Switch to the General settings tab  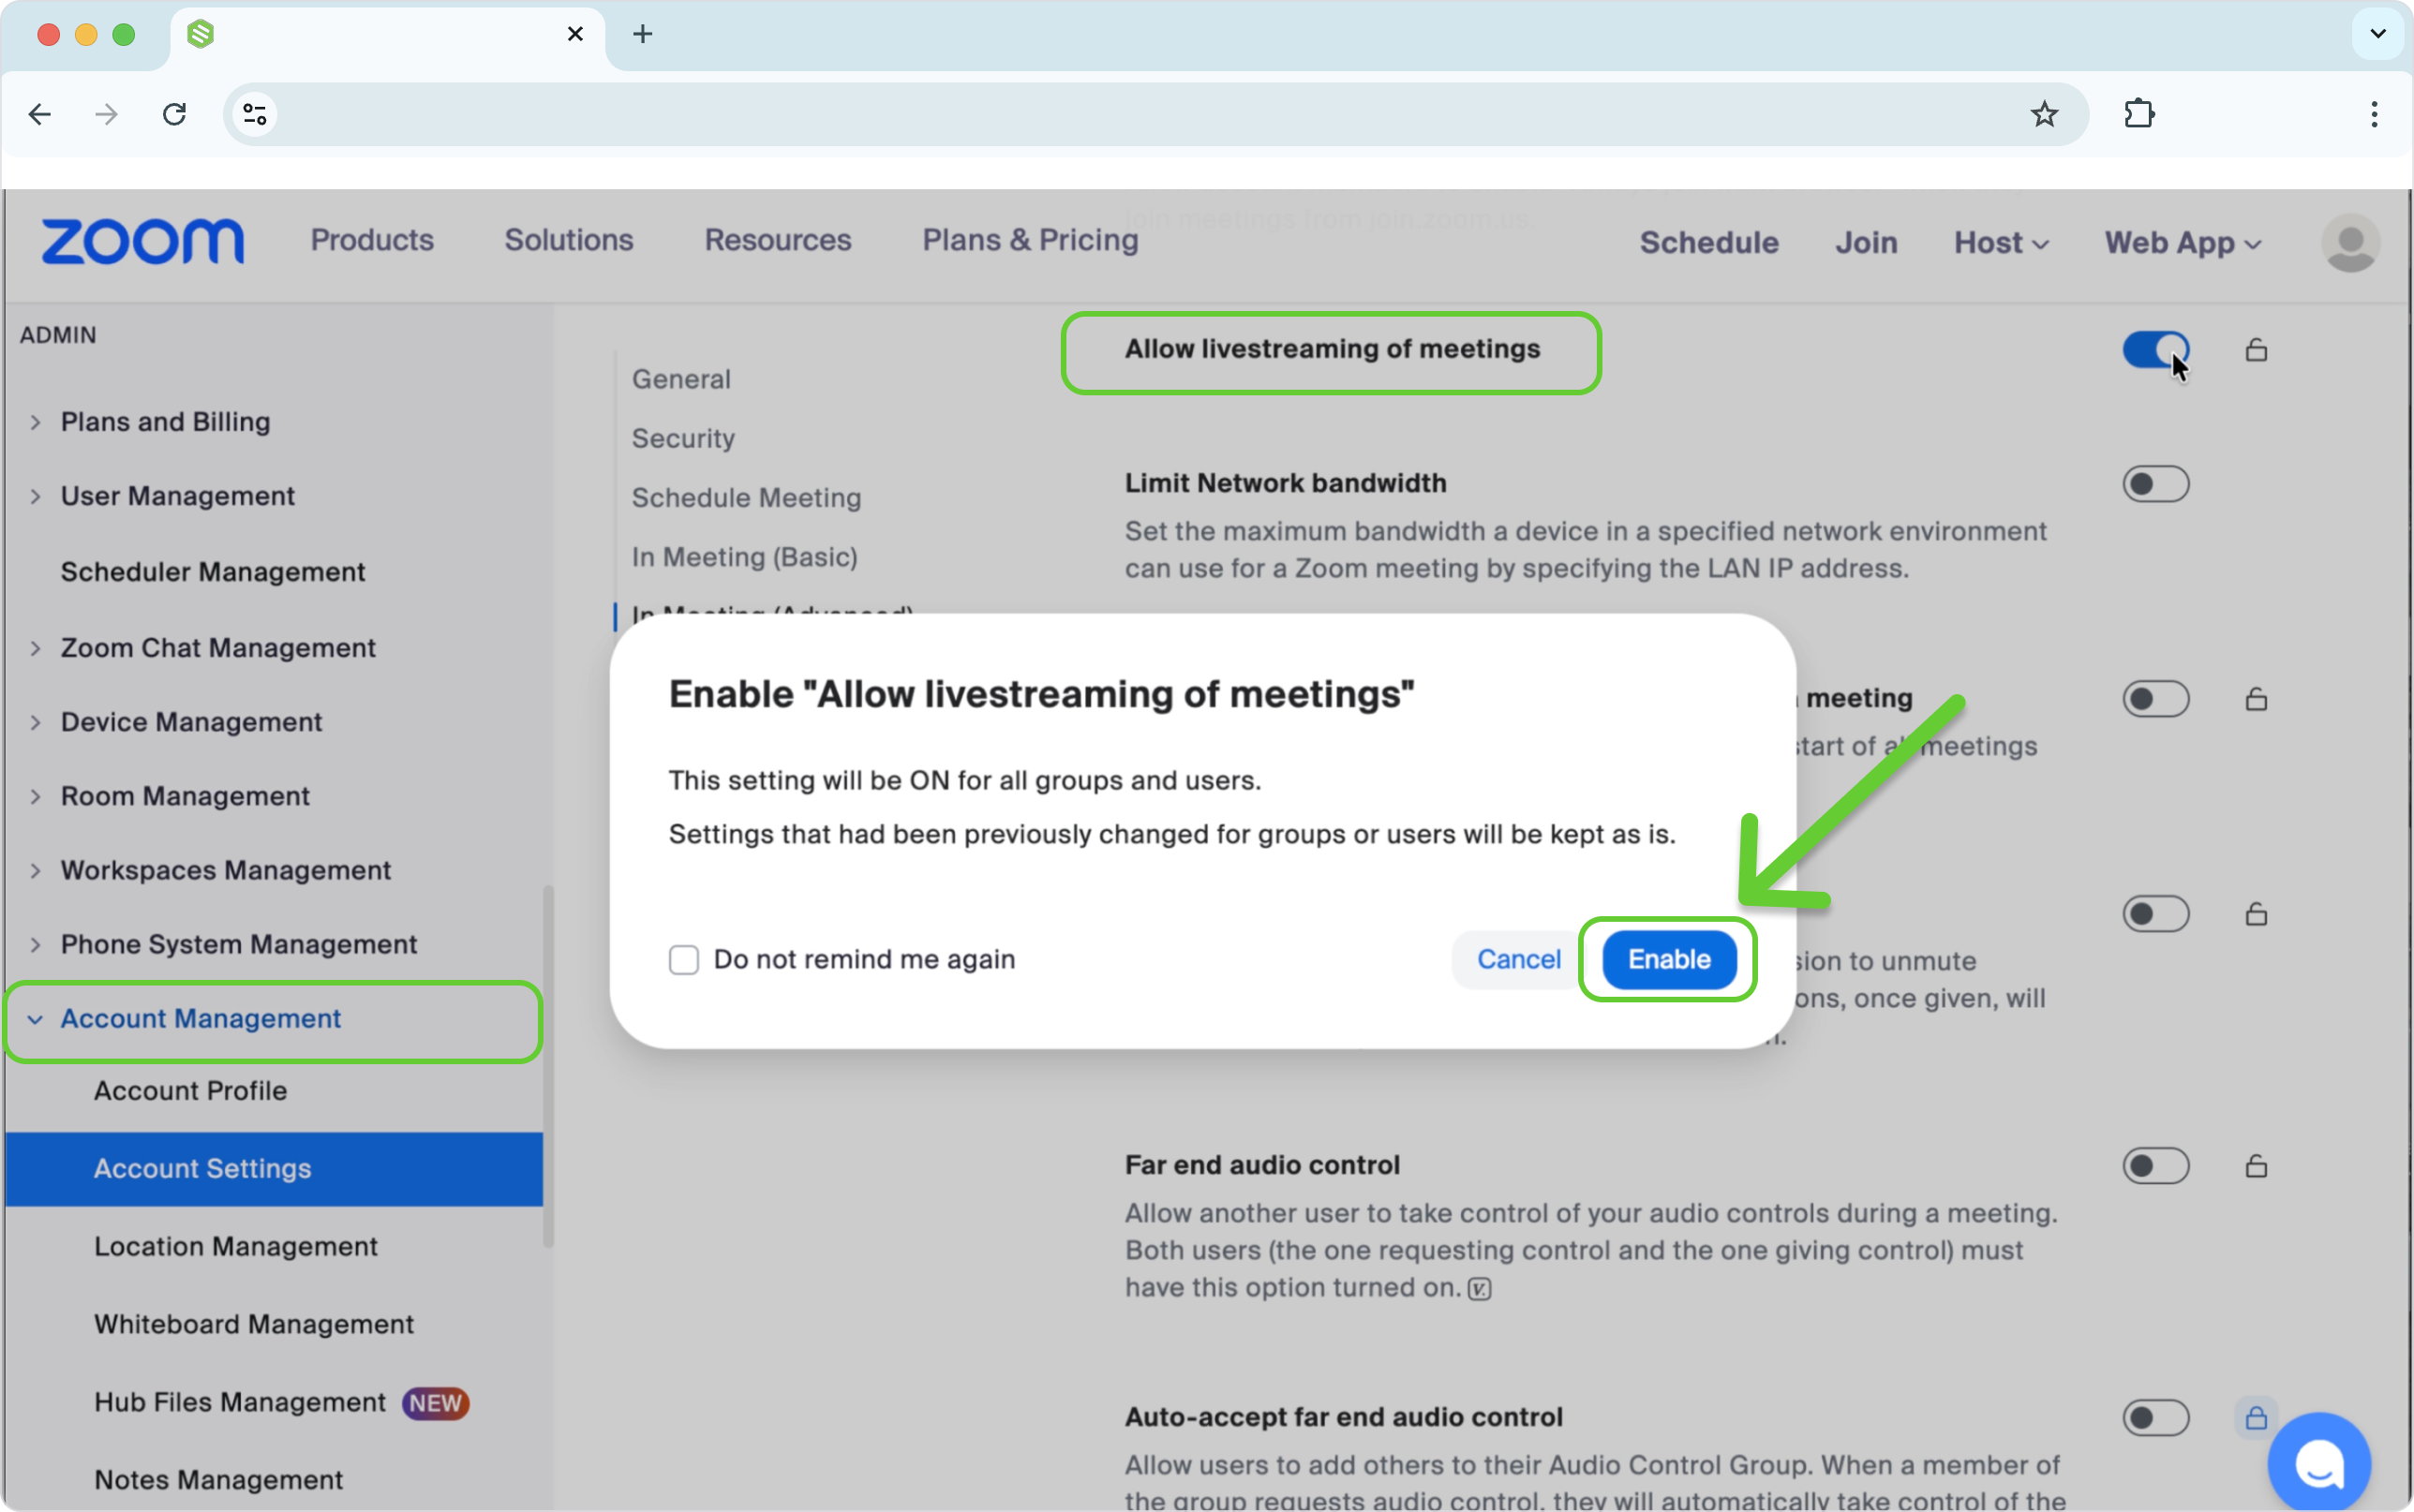pos(681,379)
